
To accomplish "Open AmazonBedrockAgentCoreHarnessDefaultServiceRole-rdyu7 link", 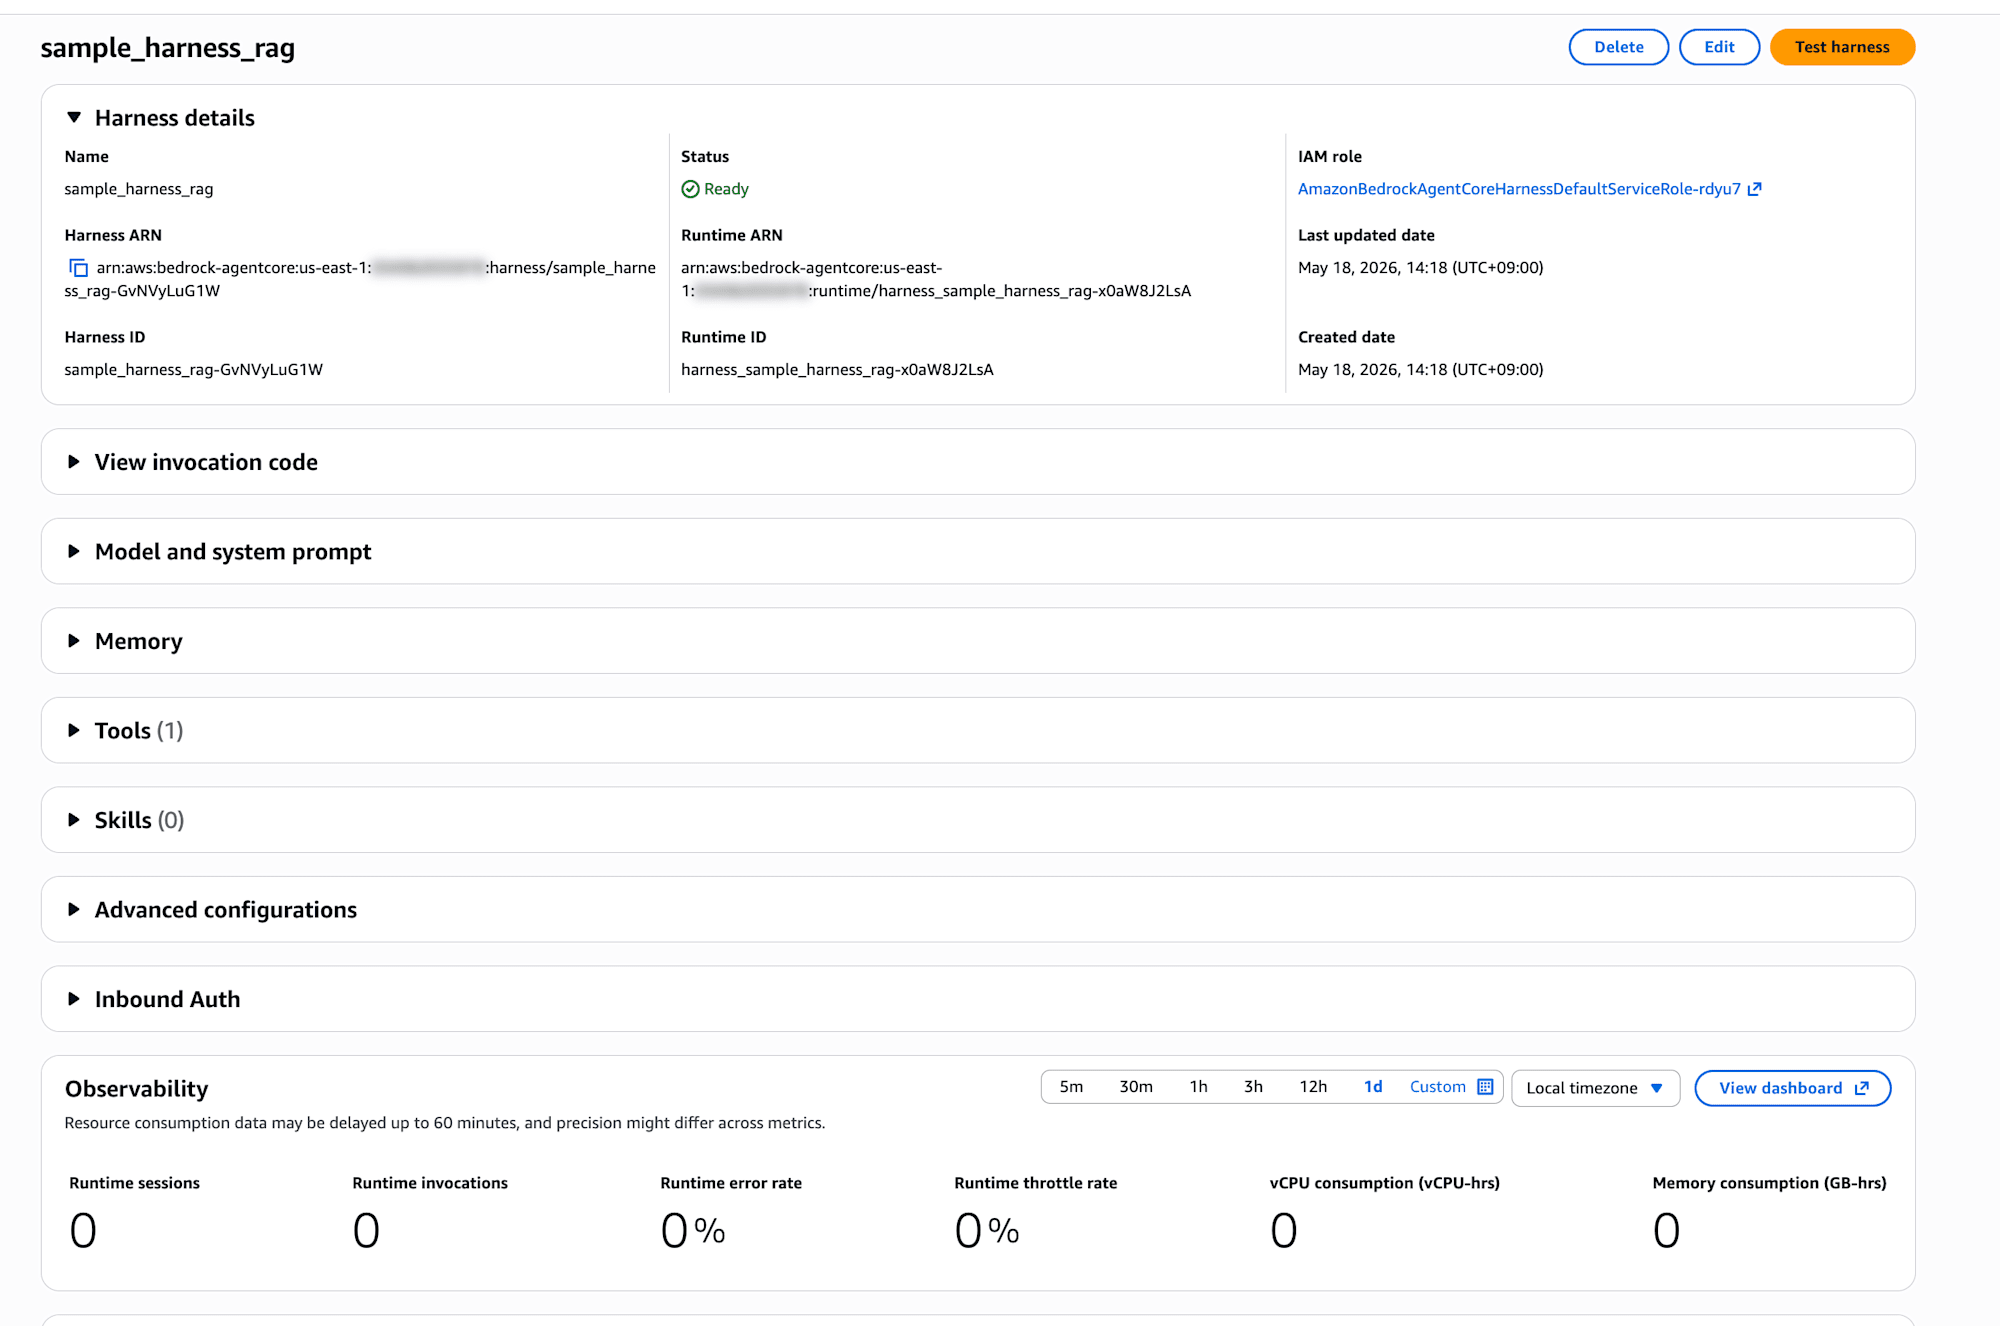I will [x=1519, y=189].
